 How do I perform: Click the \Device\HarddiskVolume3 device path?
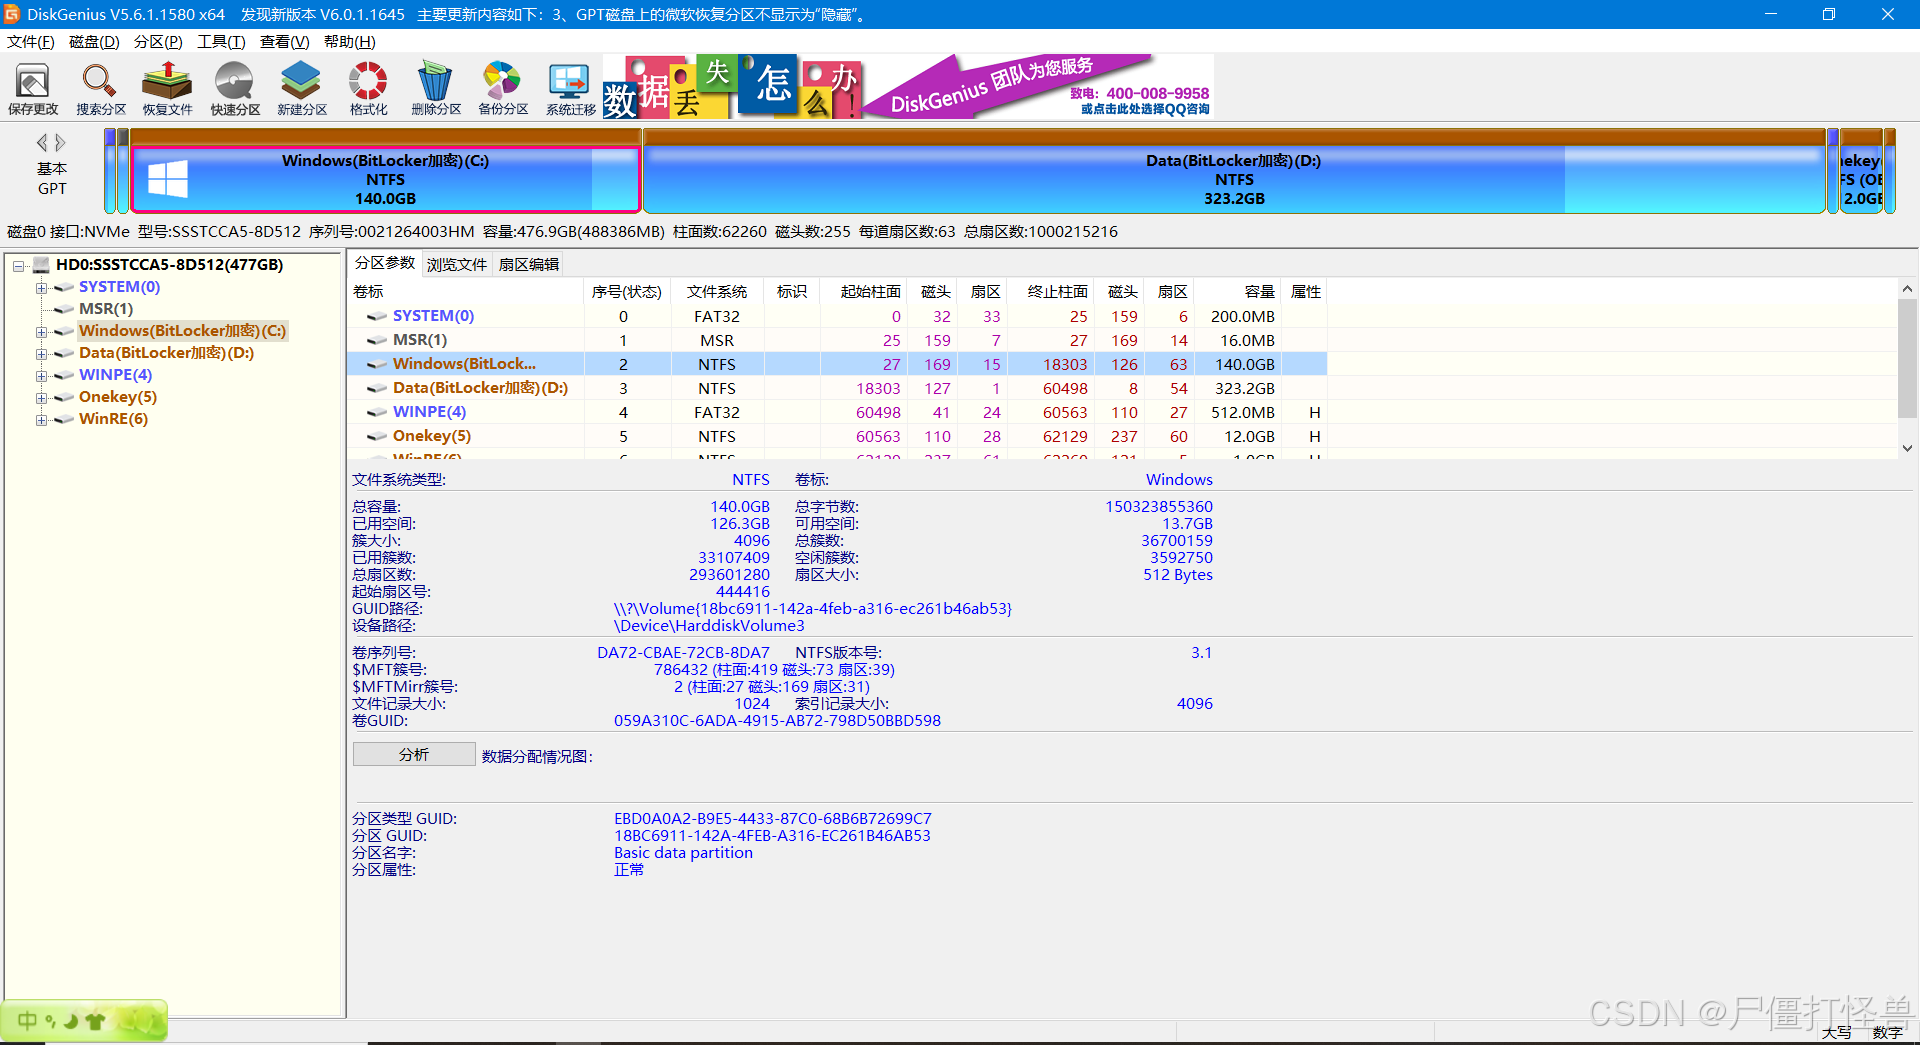tap(709, 626)
